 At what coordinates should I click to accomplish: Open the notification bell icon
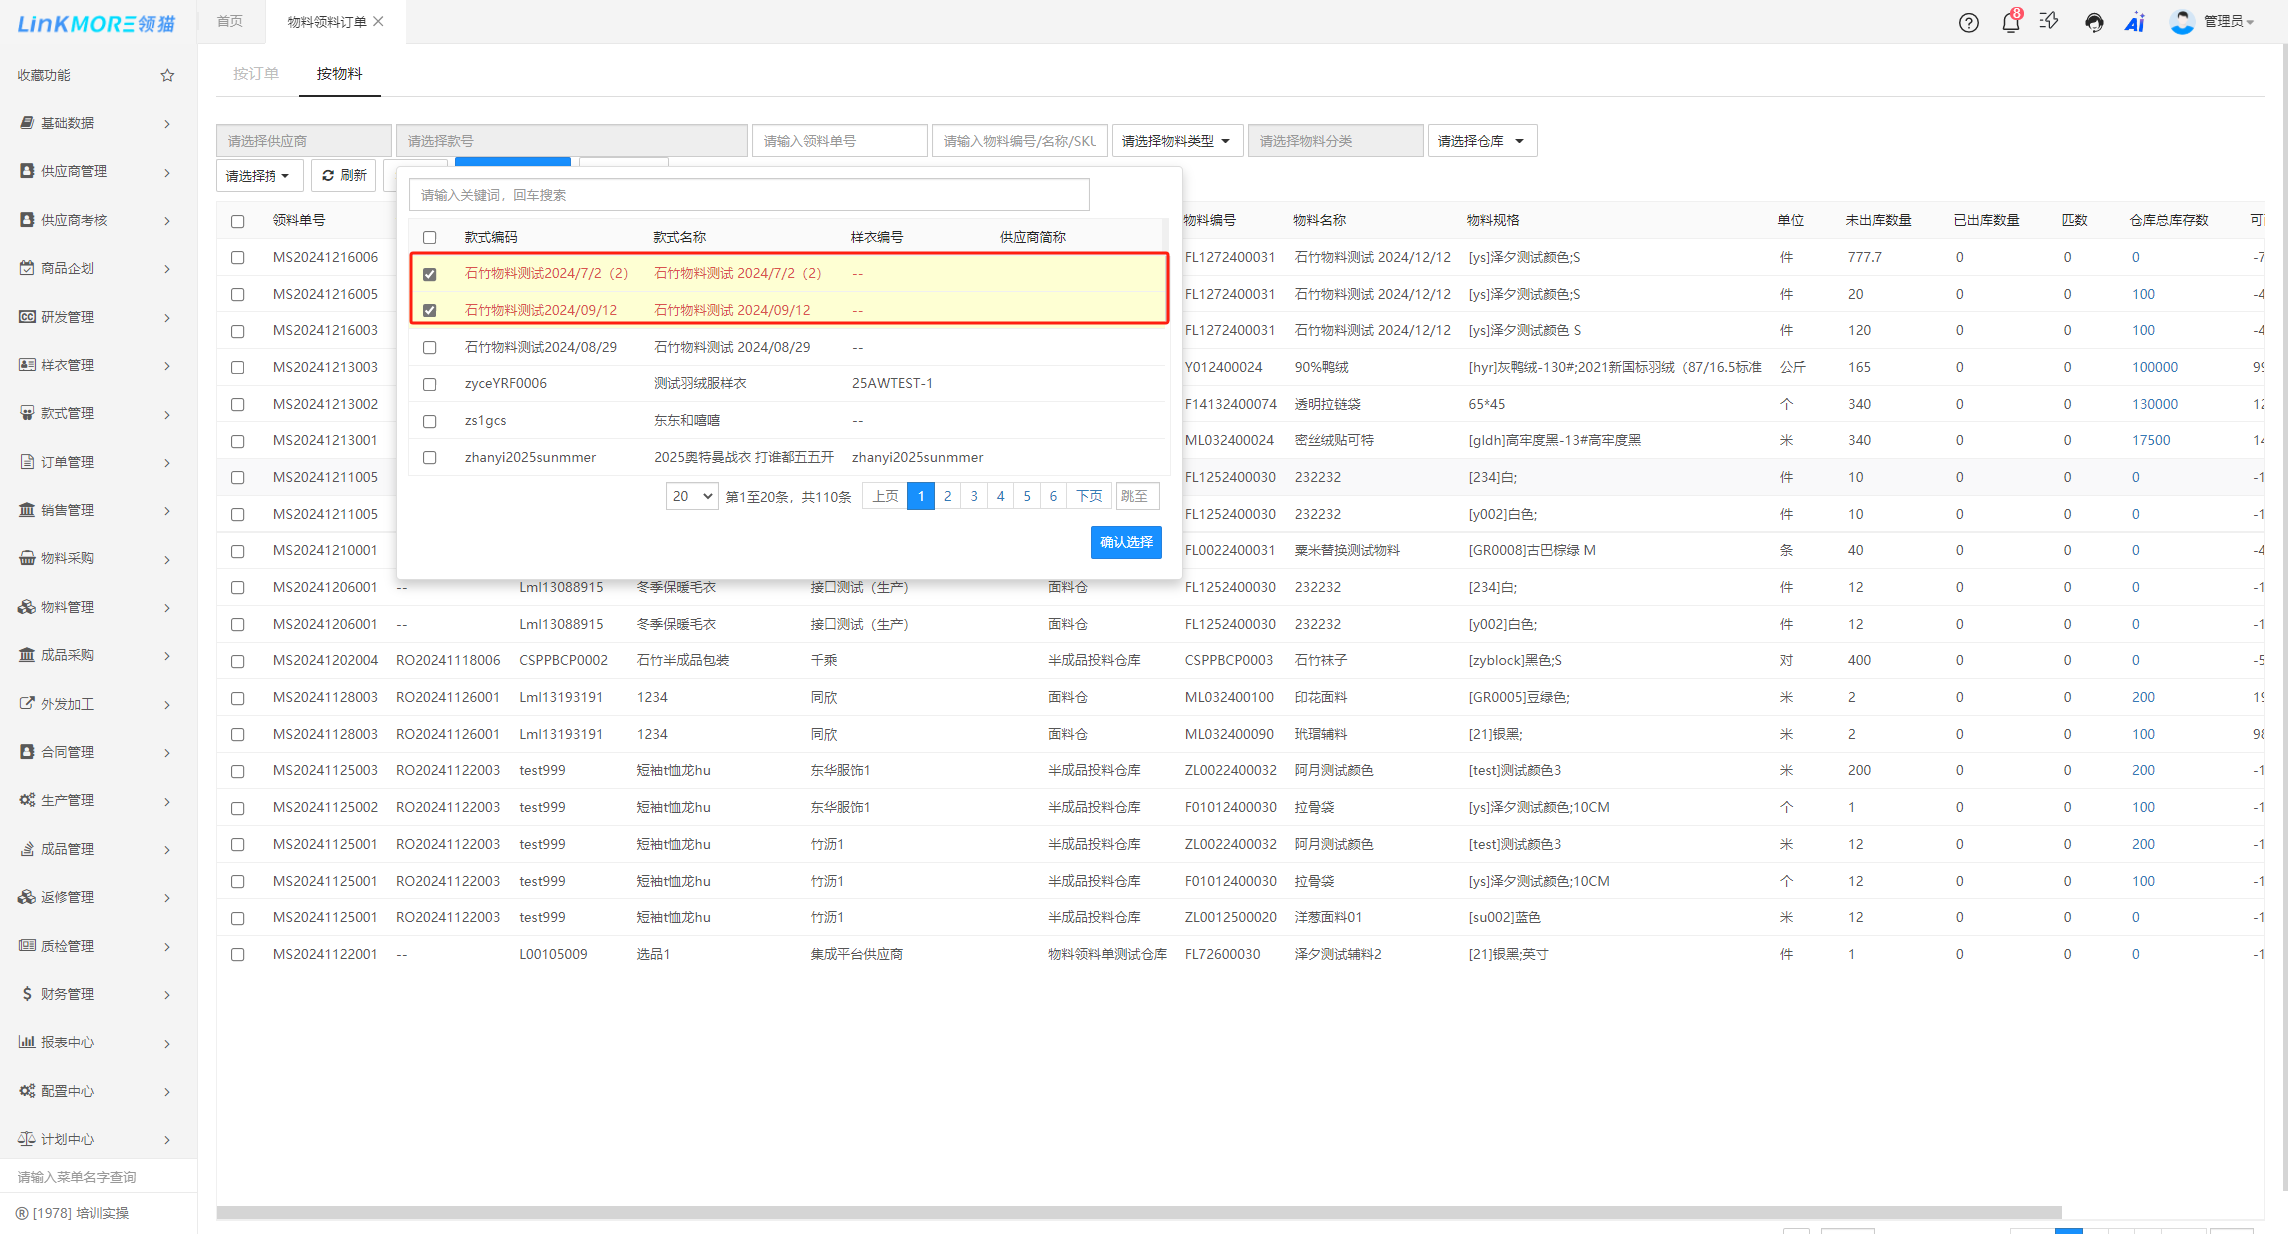[x=2010, y=22]
